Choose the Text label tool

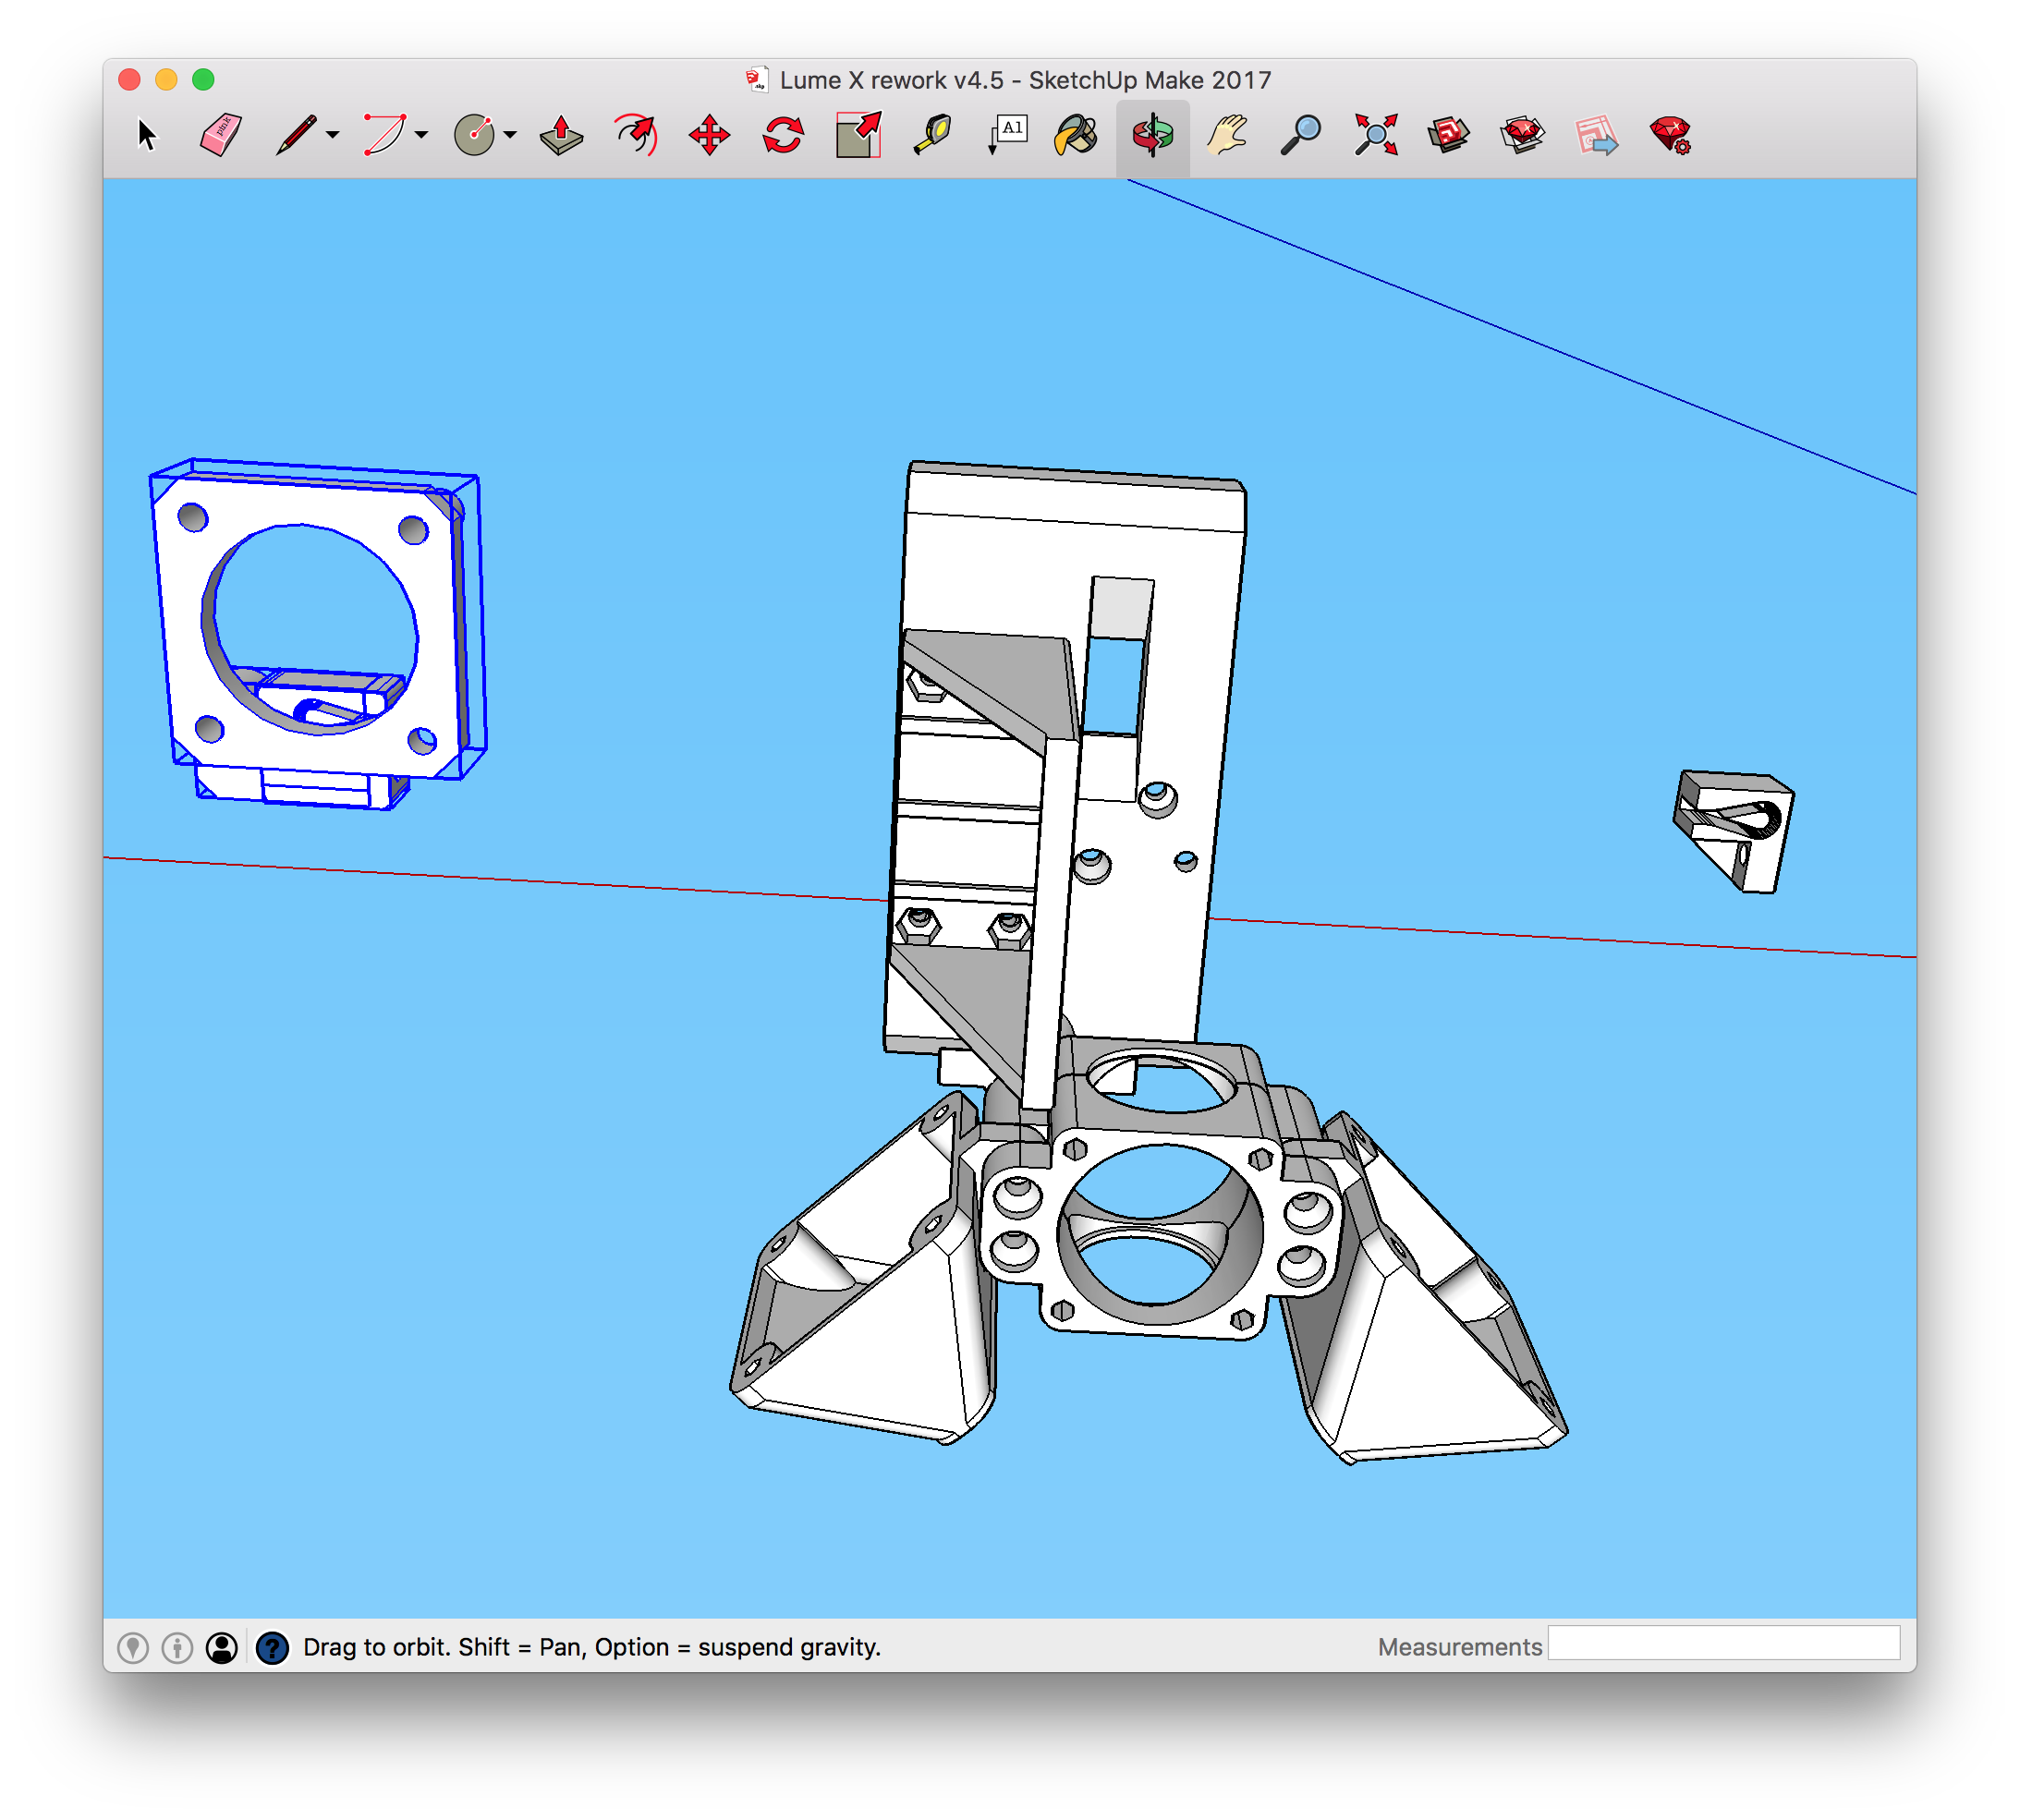pos(1007,135)
